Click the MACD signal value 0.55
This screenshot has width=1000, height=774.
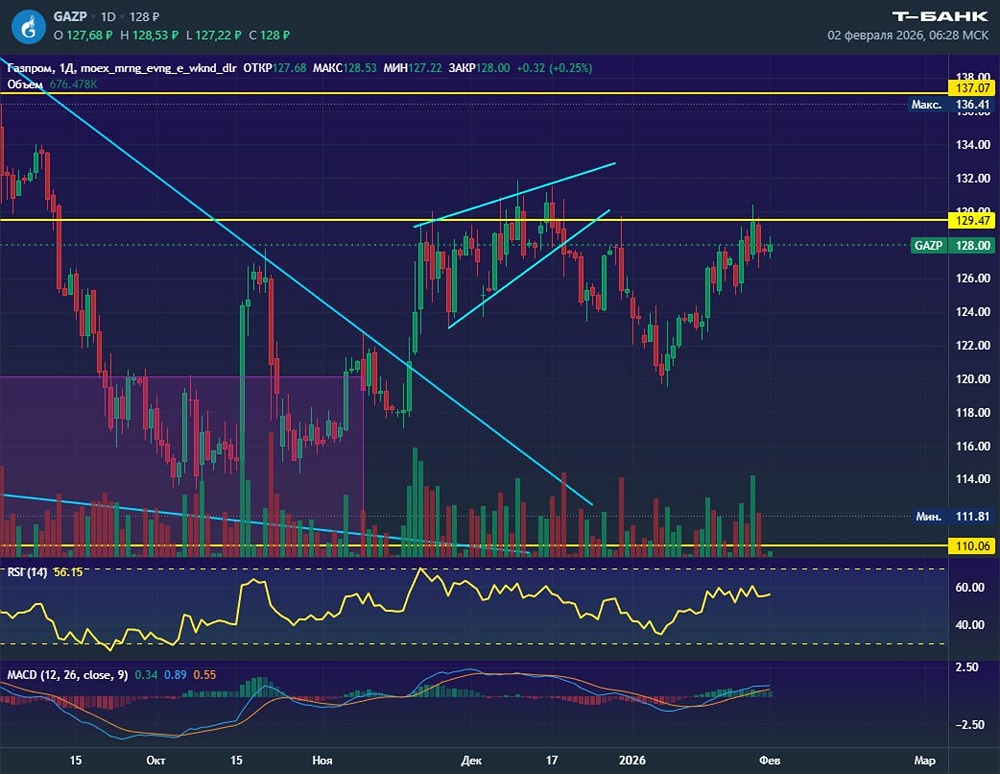tap(205, 675)
